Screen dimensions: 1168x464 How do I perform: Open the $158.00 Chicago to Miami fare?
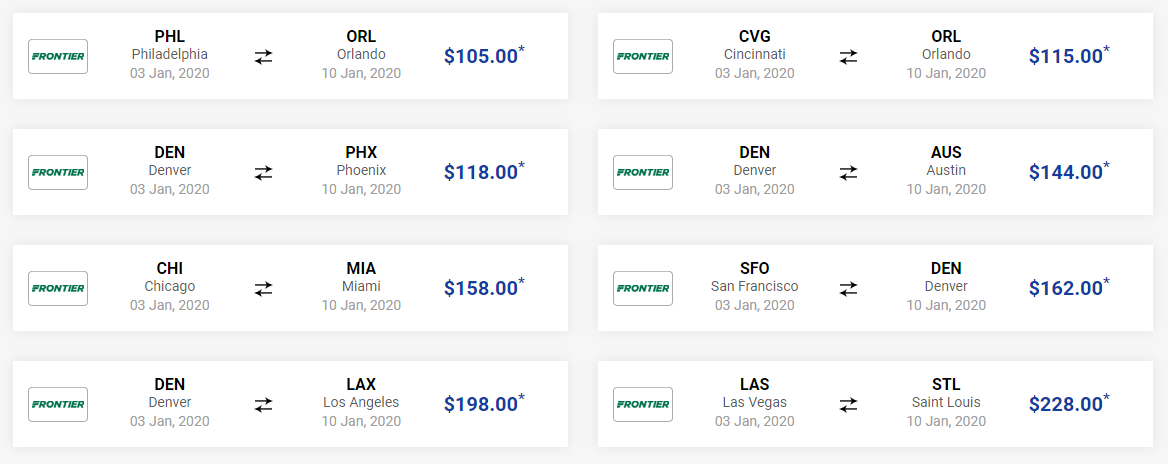484,288
